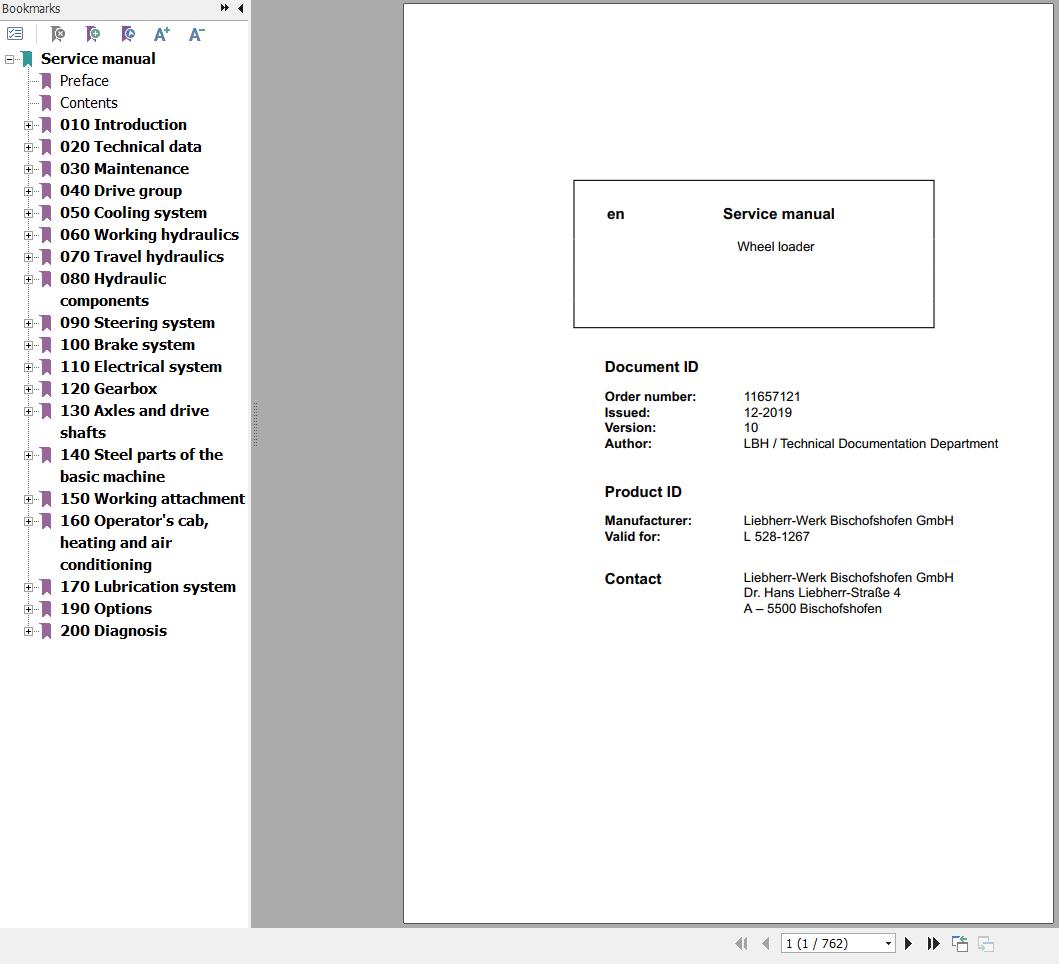The image size is (1059, 964).
Task: Open the Contents bookmark
Action: (x=88, y=103)
